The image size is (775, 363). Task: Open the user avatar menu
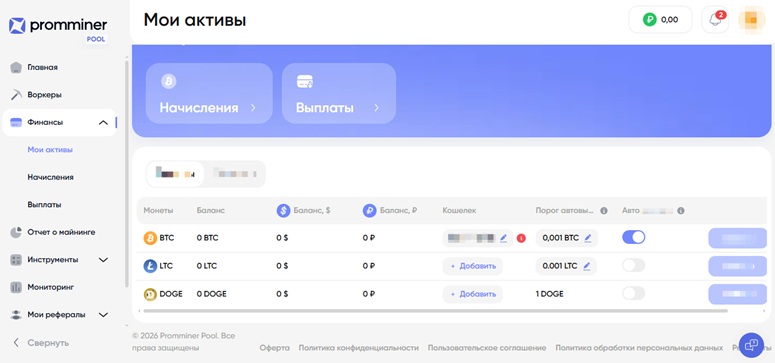[751, 20]
